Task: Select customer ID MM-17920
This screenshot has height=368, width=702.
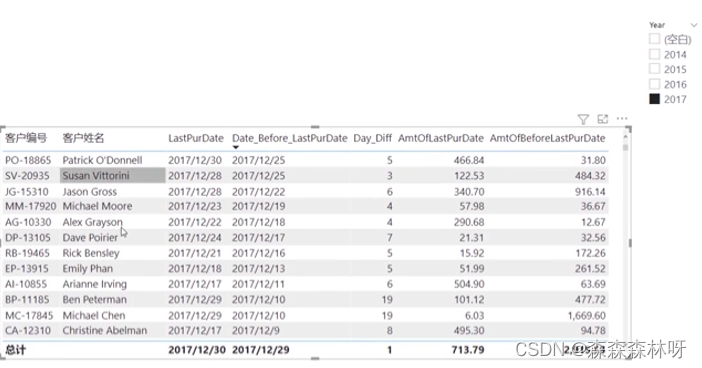Action: (30, 206)
